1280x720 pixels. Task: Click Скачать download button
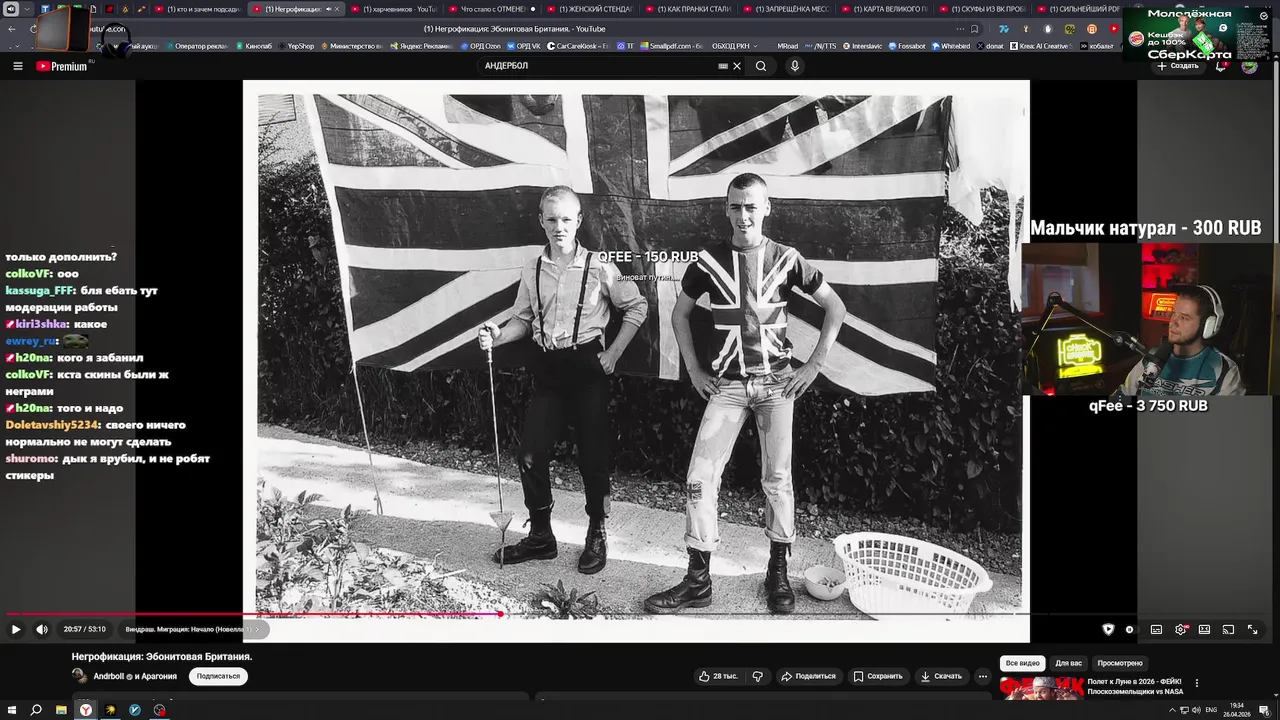tap(941, 676)
